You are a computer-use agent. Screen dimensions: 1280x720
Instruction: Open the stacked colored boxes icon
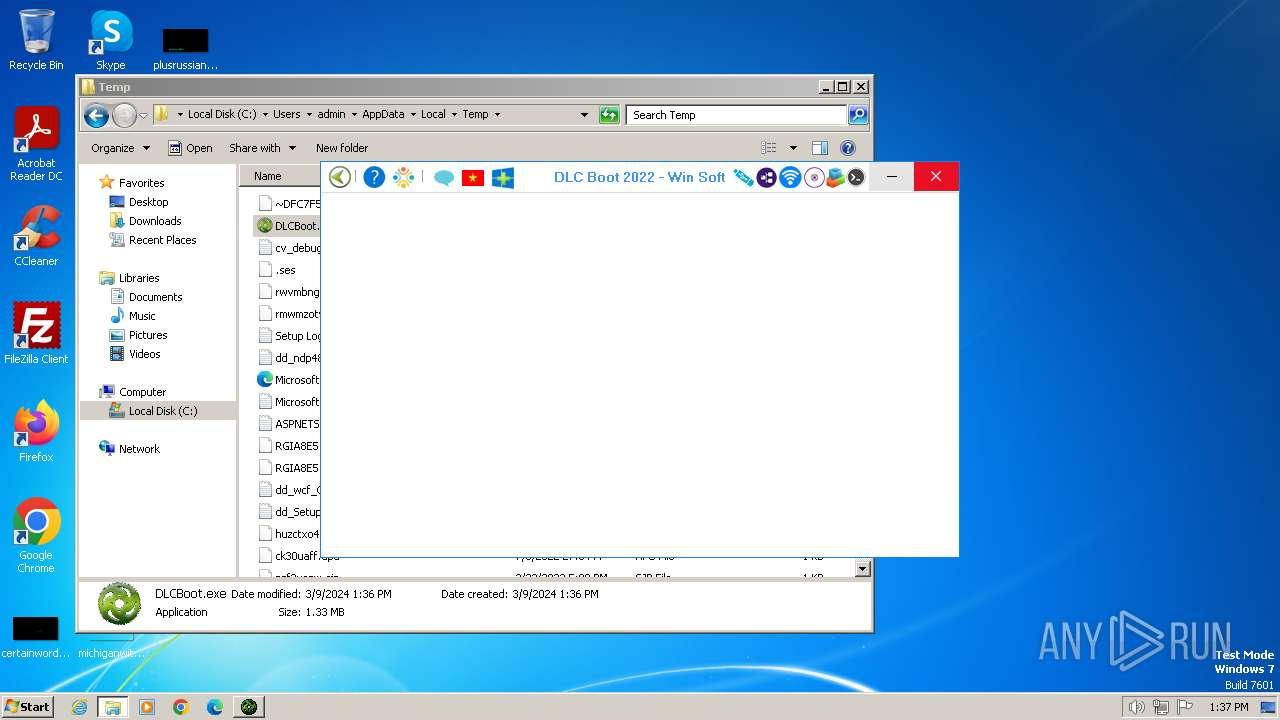[x=835, y=177]
